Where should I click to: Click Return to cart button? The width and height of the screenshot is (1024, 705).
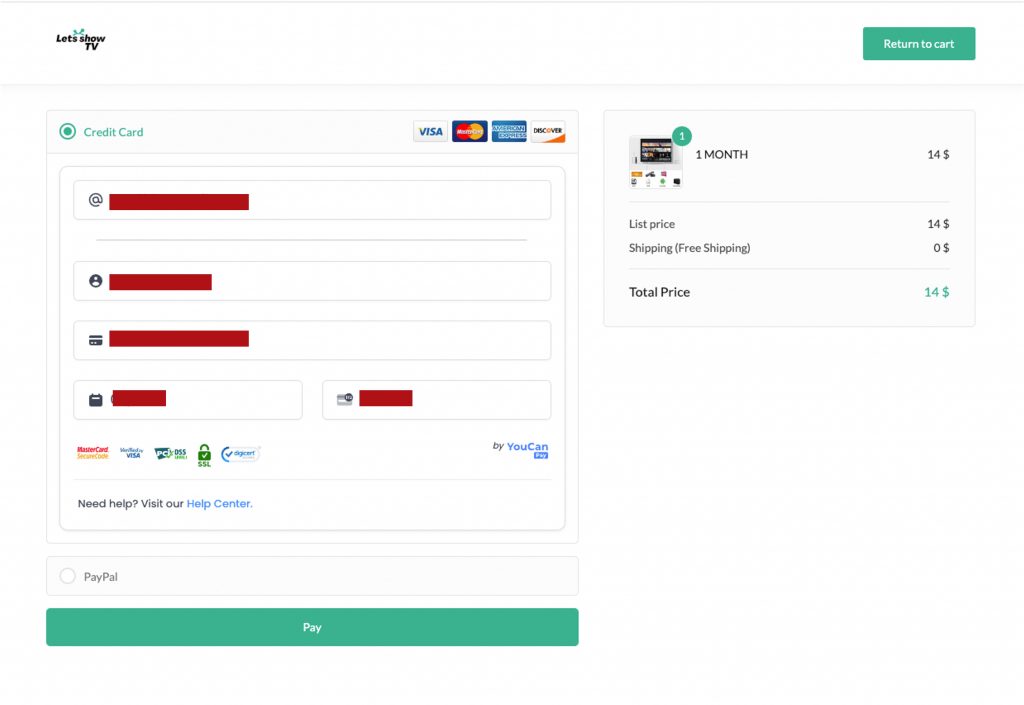918,44
